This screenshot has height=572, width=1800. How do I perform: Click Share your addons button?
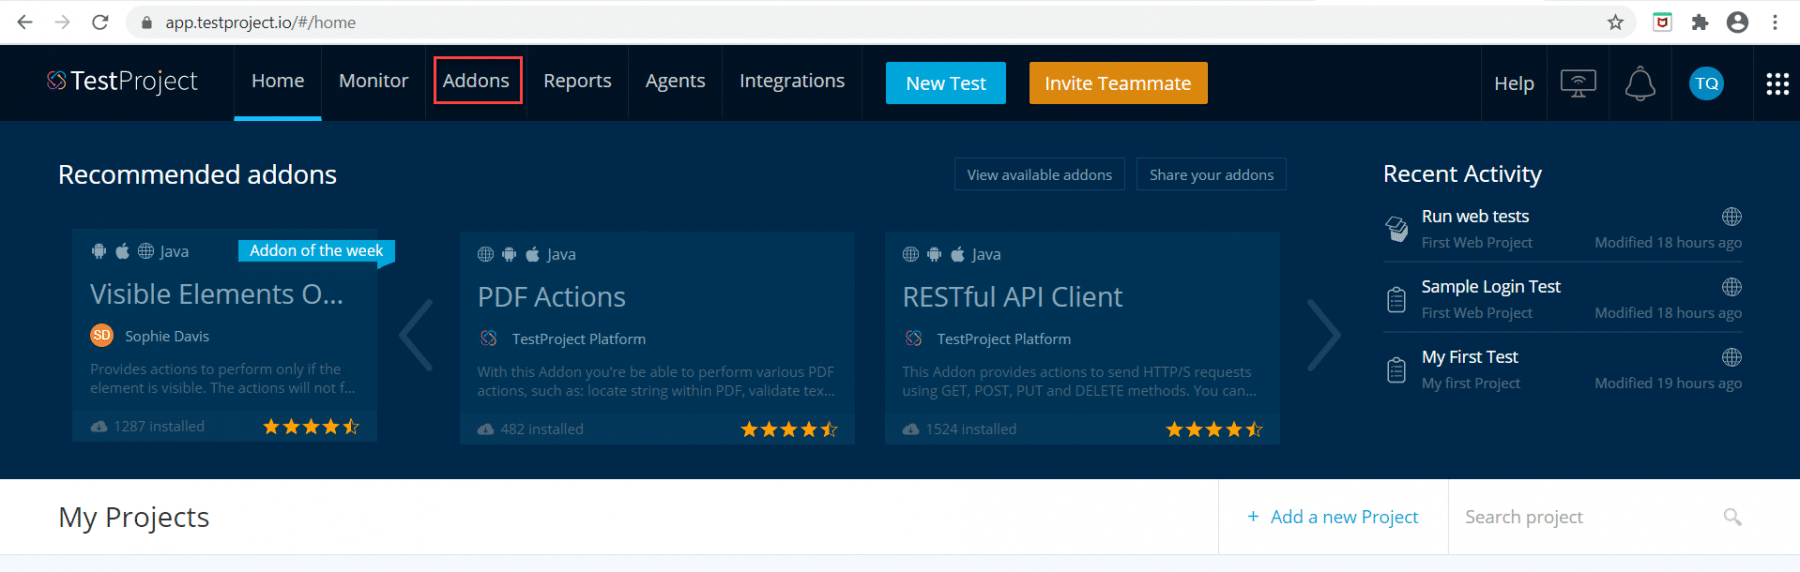[x=1211, y=174]
